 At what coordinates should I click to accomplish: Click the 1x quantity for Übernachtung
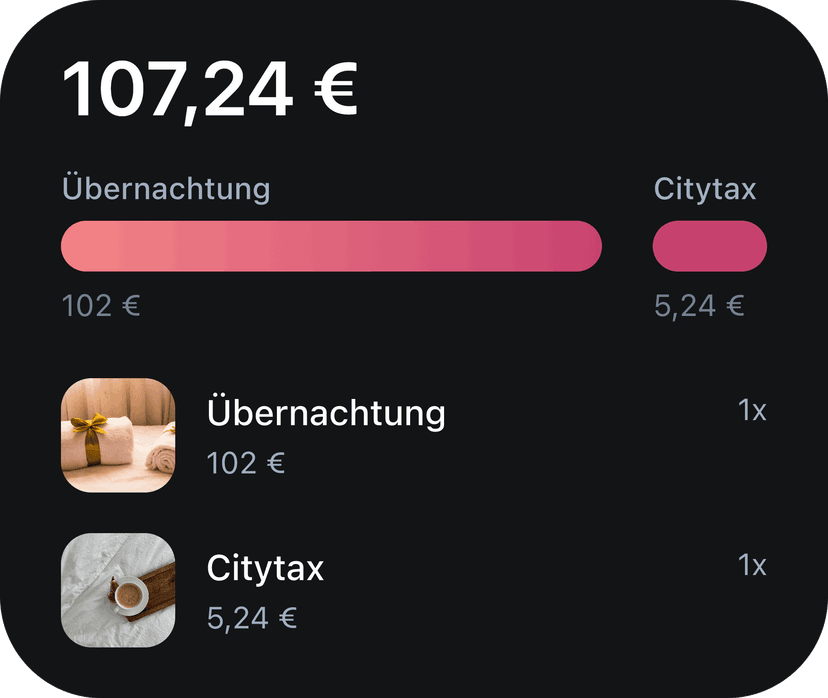click(x=752, y=410)
